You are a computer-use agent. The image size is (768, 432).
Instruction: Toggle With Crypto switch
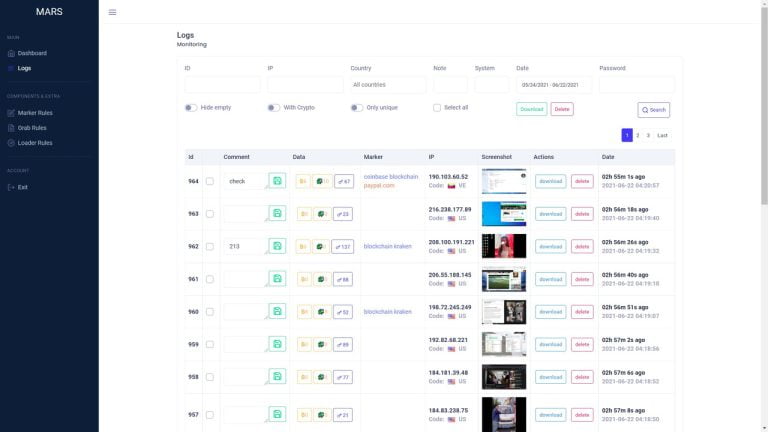click(273, 108)
